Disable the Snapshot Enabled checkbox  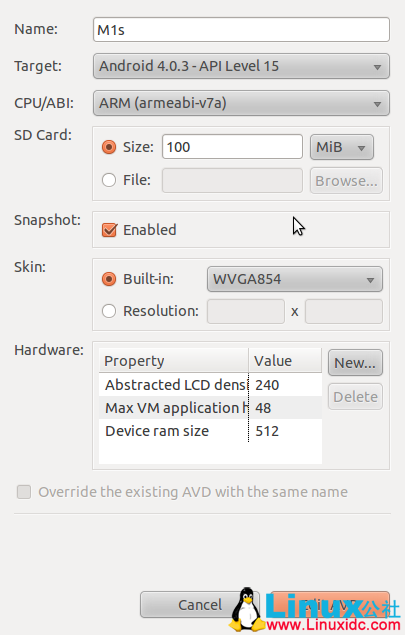[109, 230]
